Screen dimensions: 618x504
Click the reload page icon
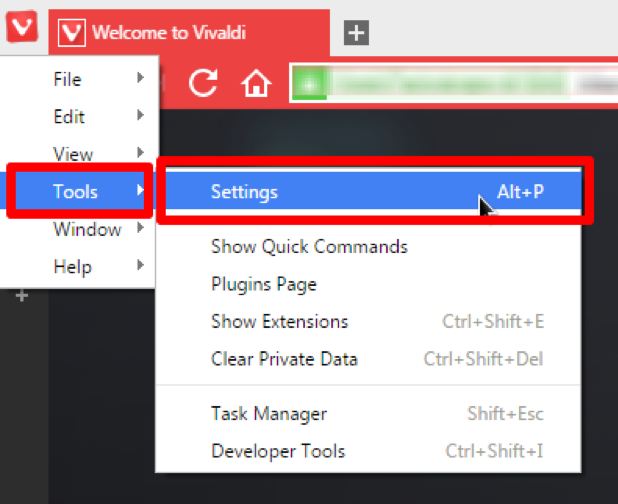pyautogui.click(x=203, y=83)
